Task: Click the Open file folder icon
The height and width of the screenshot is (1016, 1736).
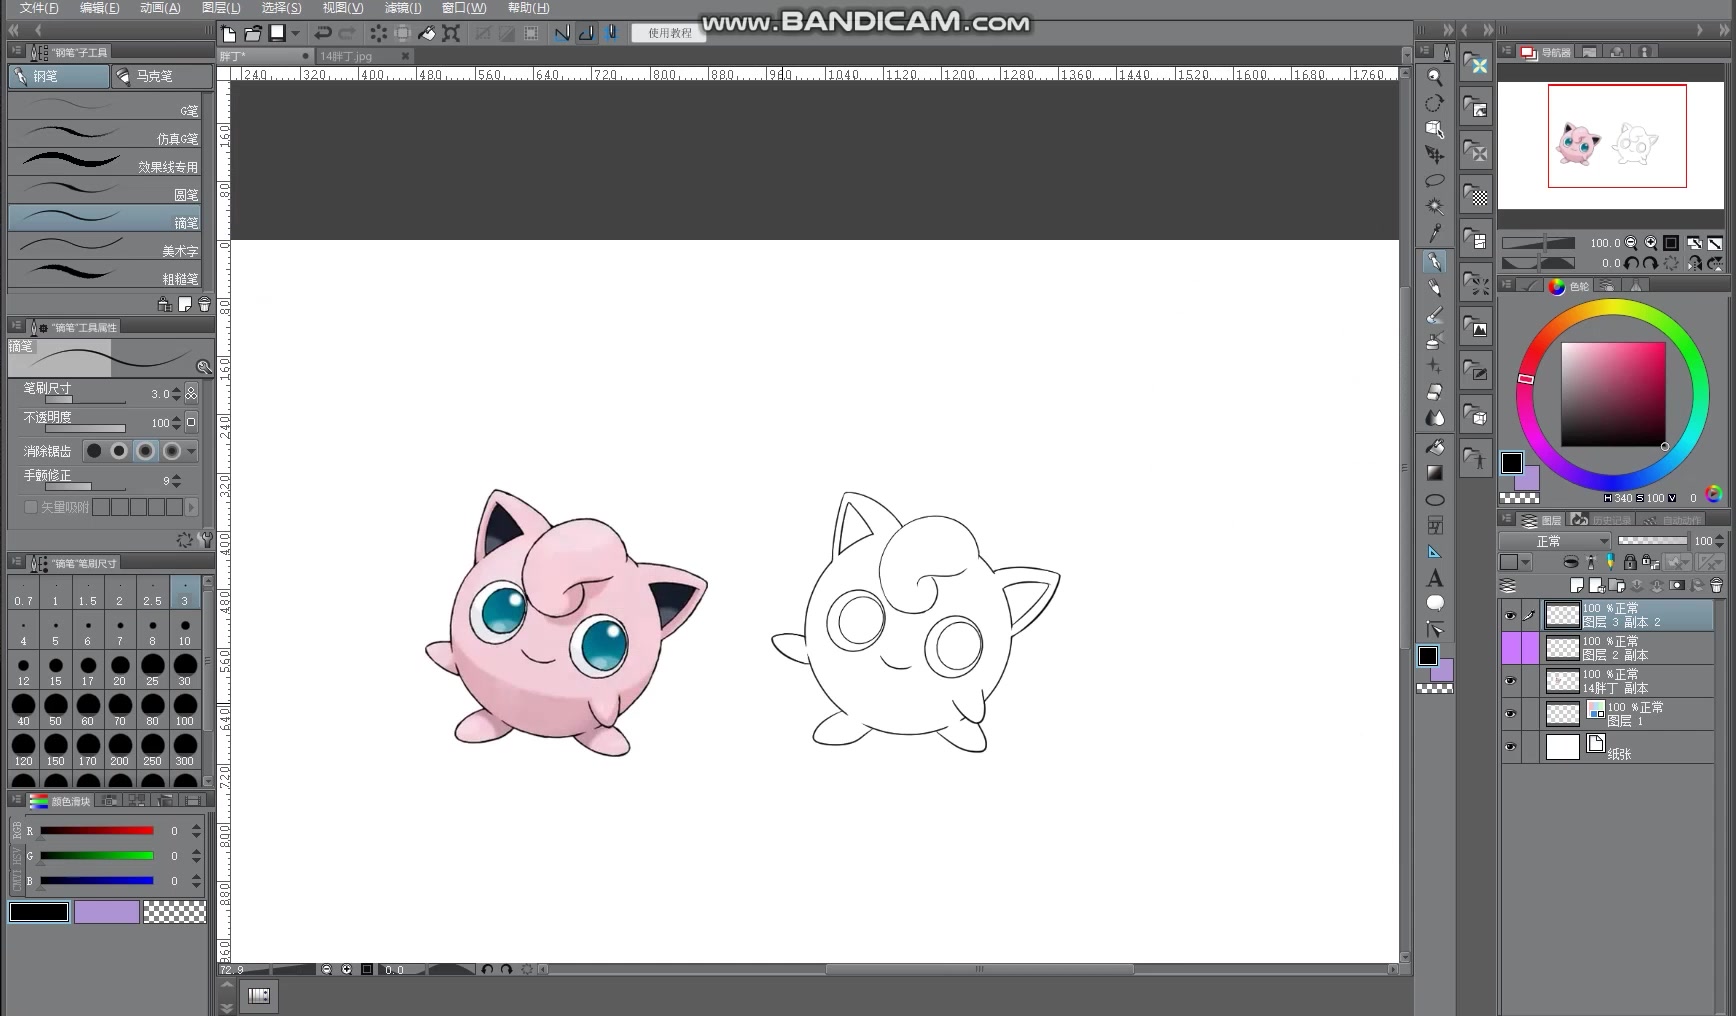Action: [x=253, y=33]
